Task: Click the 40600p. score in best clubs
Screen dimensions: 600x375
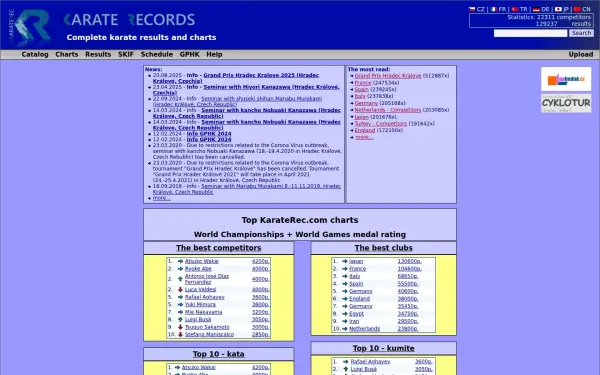Action: pyautogui.click(x=408, y=291)
